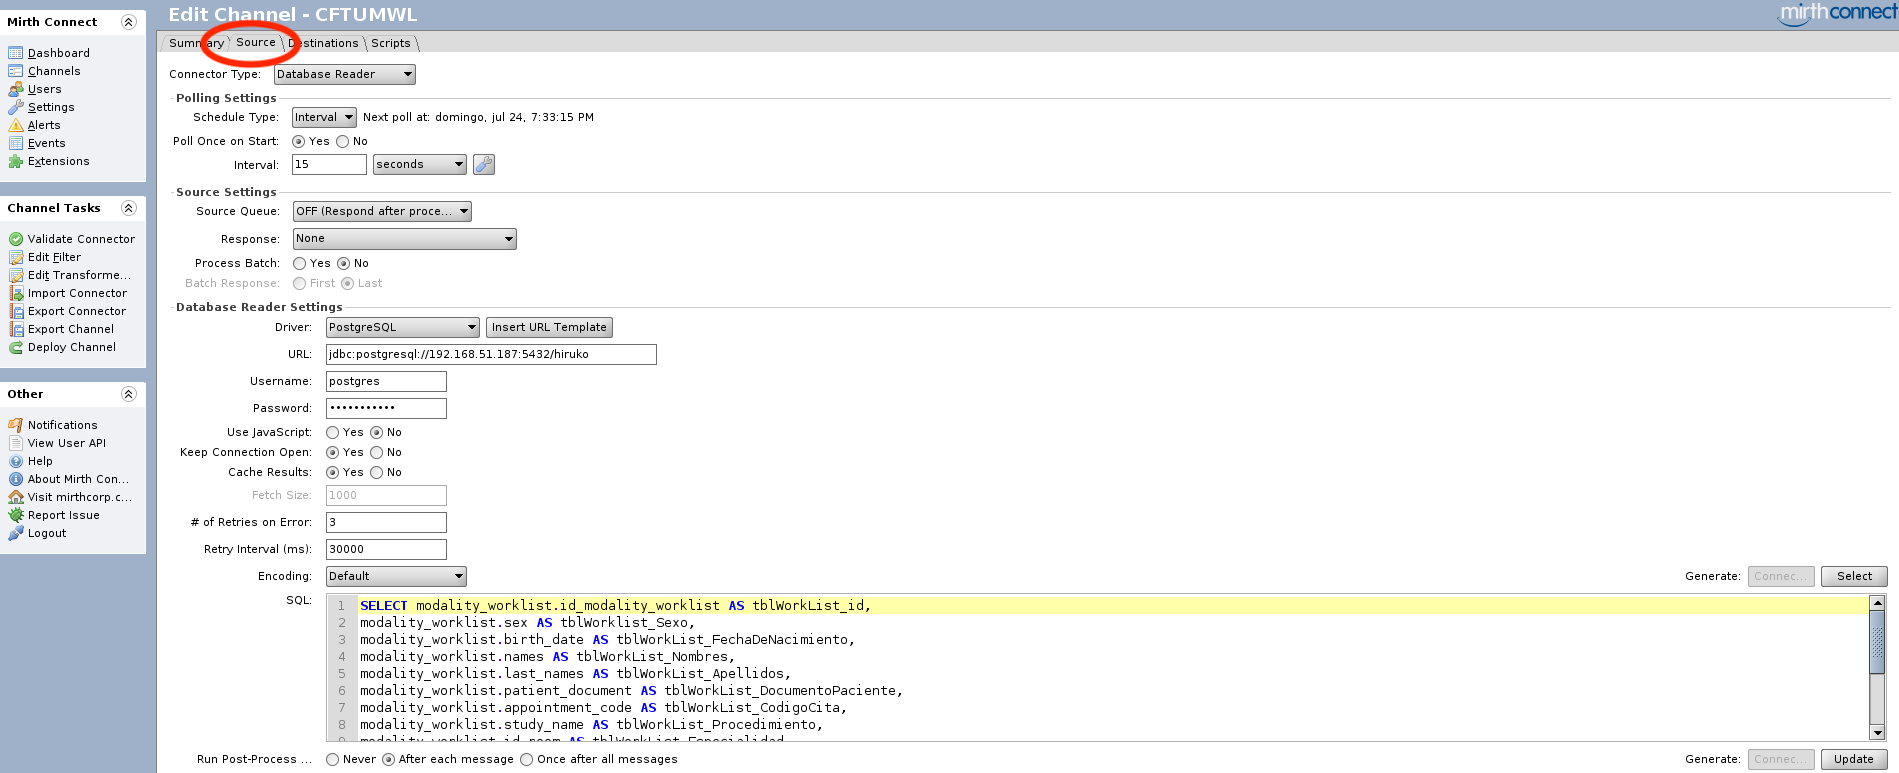Expand the Driver PostgreSQL dropdown
1899x773 pixels.
[x=403, y=328]
